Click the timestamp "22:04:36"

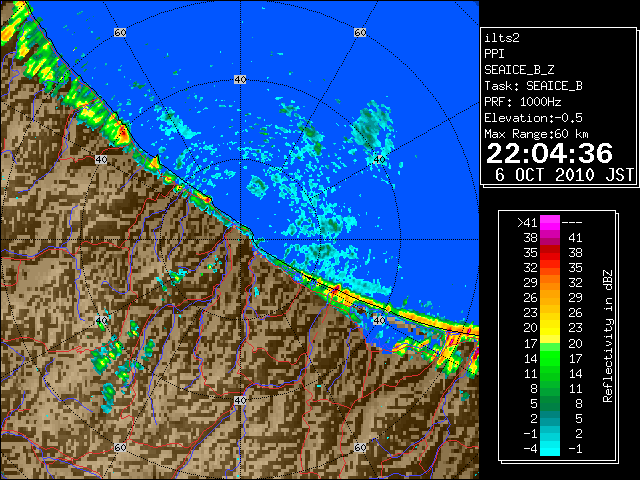(x=549, y=153)
